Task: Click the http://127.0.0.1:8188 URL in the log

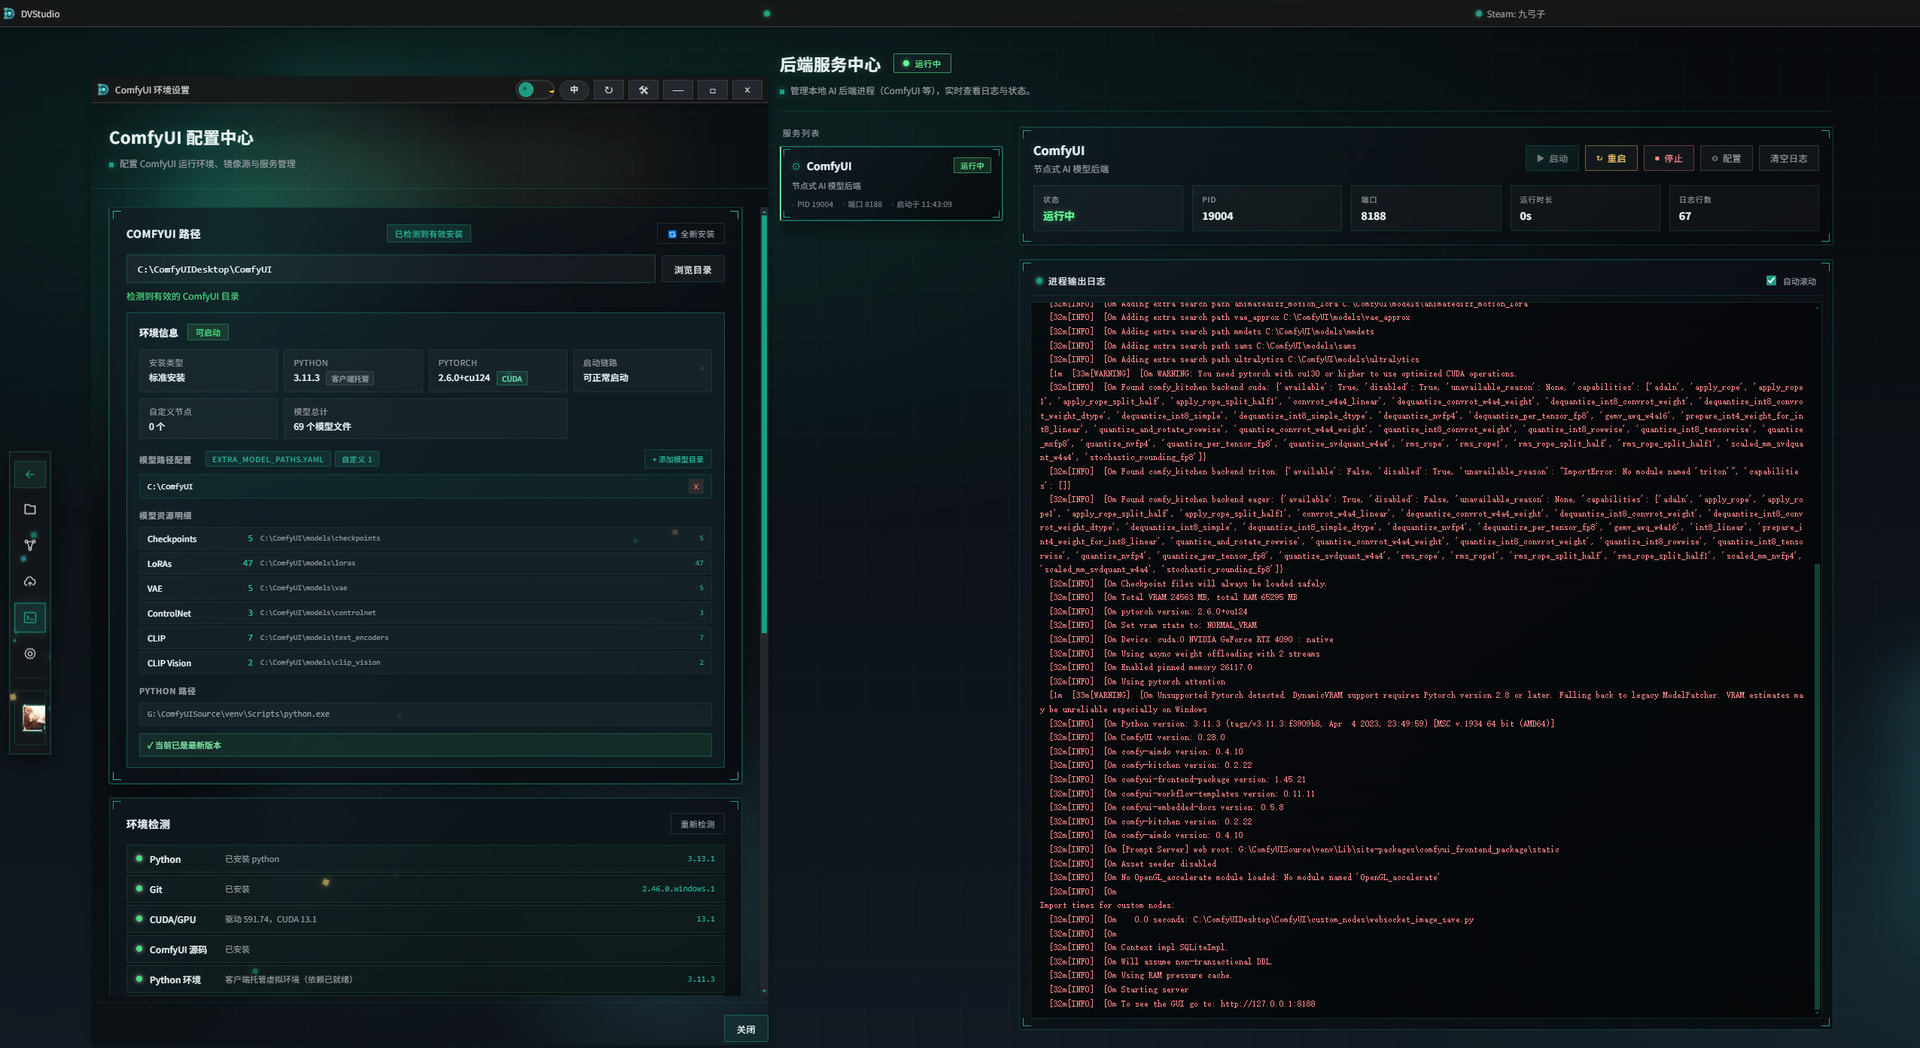Action: (1267, 1004)
